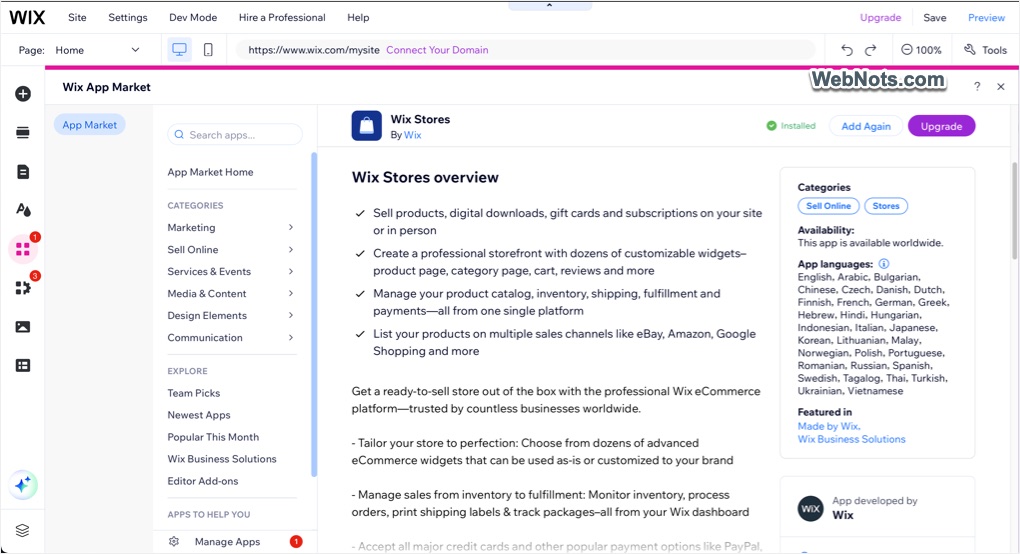Viewport: 1020px width, 554px height.
Task: Open the 100% zoom control
Action: (921, 50)
